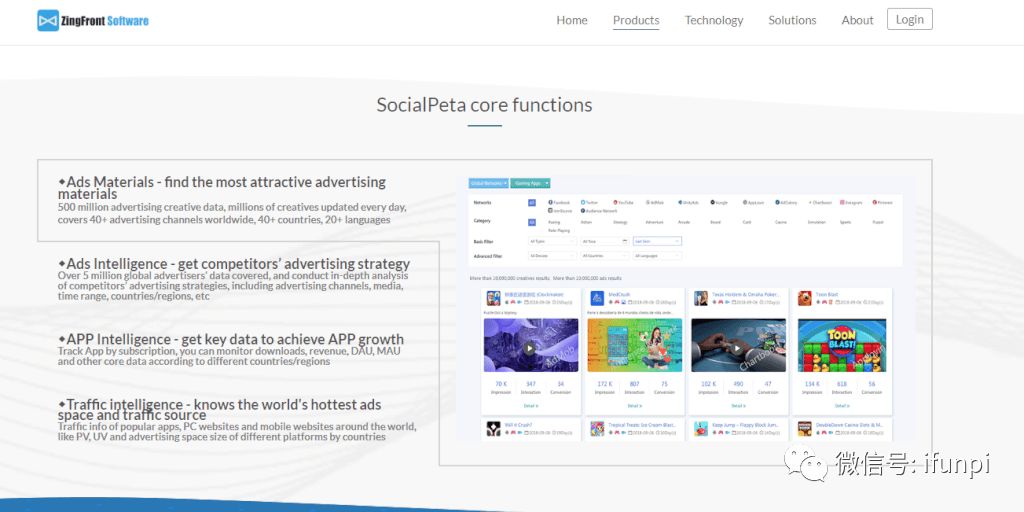
Task: Open the Home menu item
Action: (571, 20)
